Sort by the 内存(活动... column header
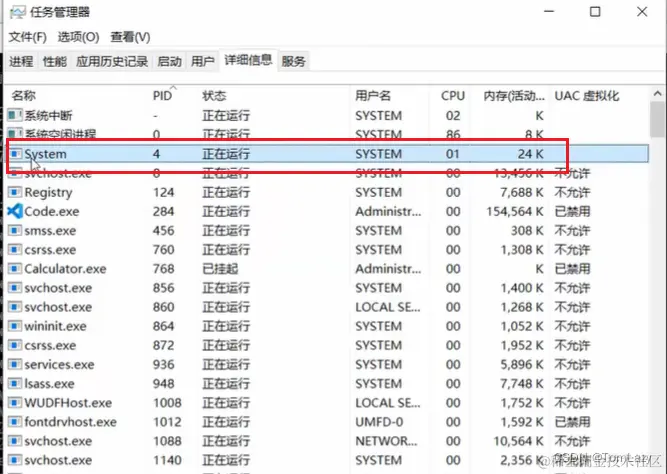Image resolution: width=667 pixels, height=474 pixels. [514, 95]
